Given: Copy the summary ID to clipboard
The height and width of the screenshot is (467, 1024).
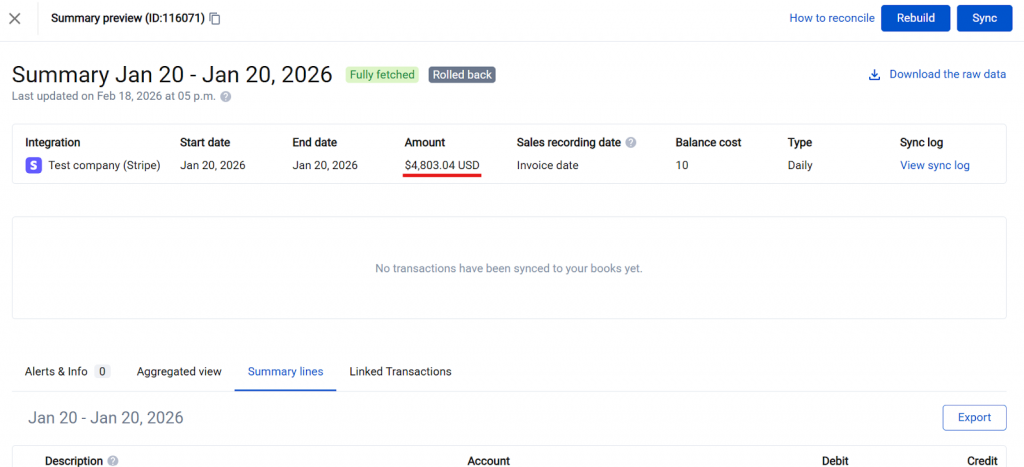Looking at the screenshot, I should (215, 19).
